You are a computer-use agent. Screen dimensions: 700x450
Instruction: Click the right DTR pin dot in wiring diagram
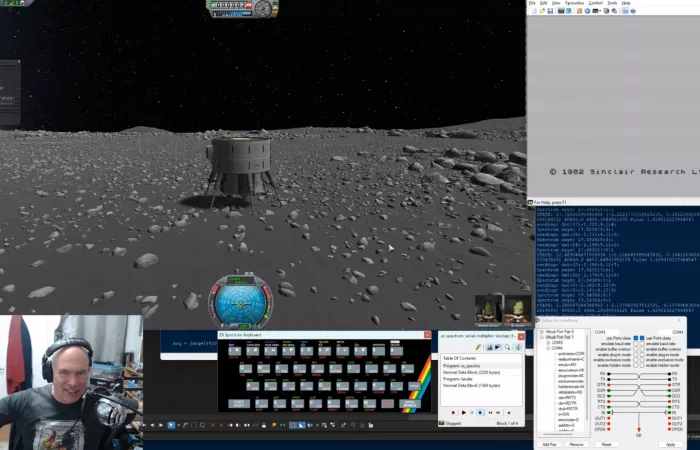coord(669,385)
